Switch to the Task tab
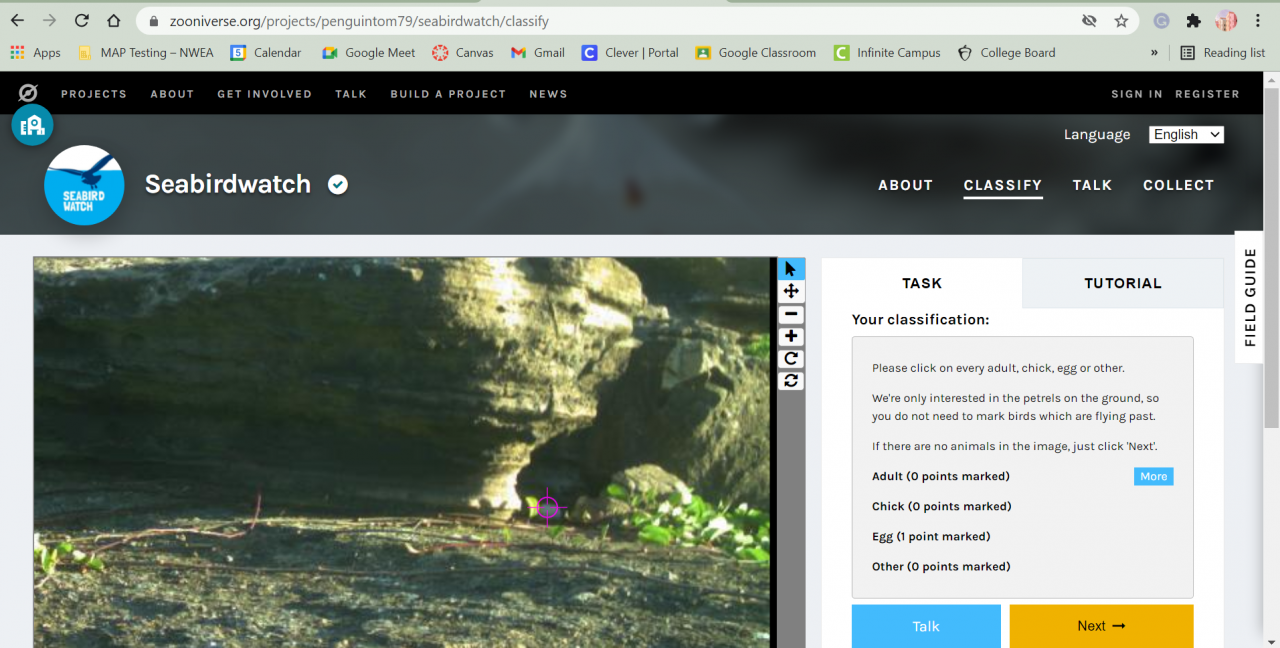The width and height of the screenshot is (1280, 648). [922, 283]
